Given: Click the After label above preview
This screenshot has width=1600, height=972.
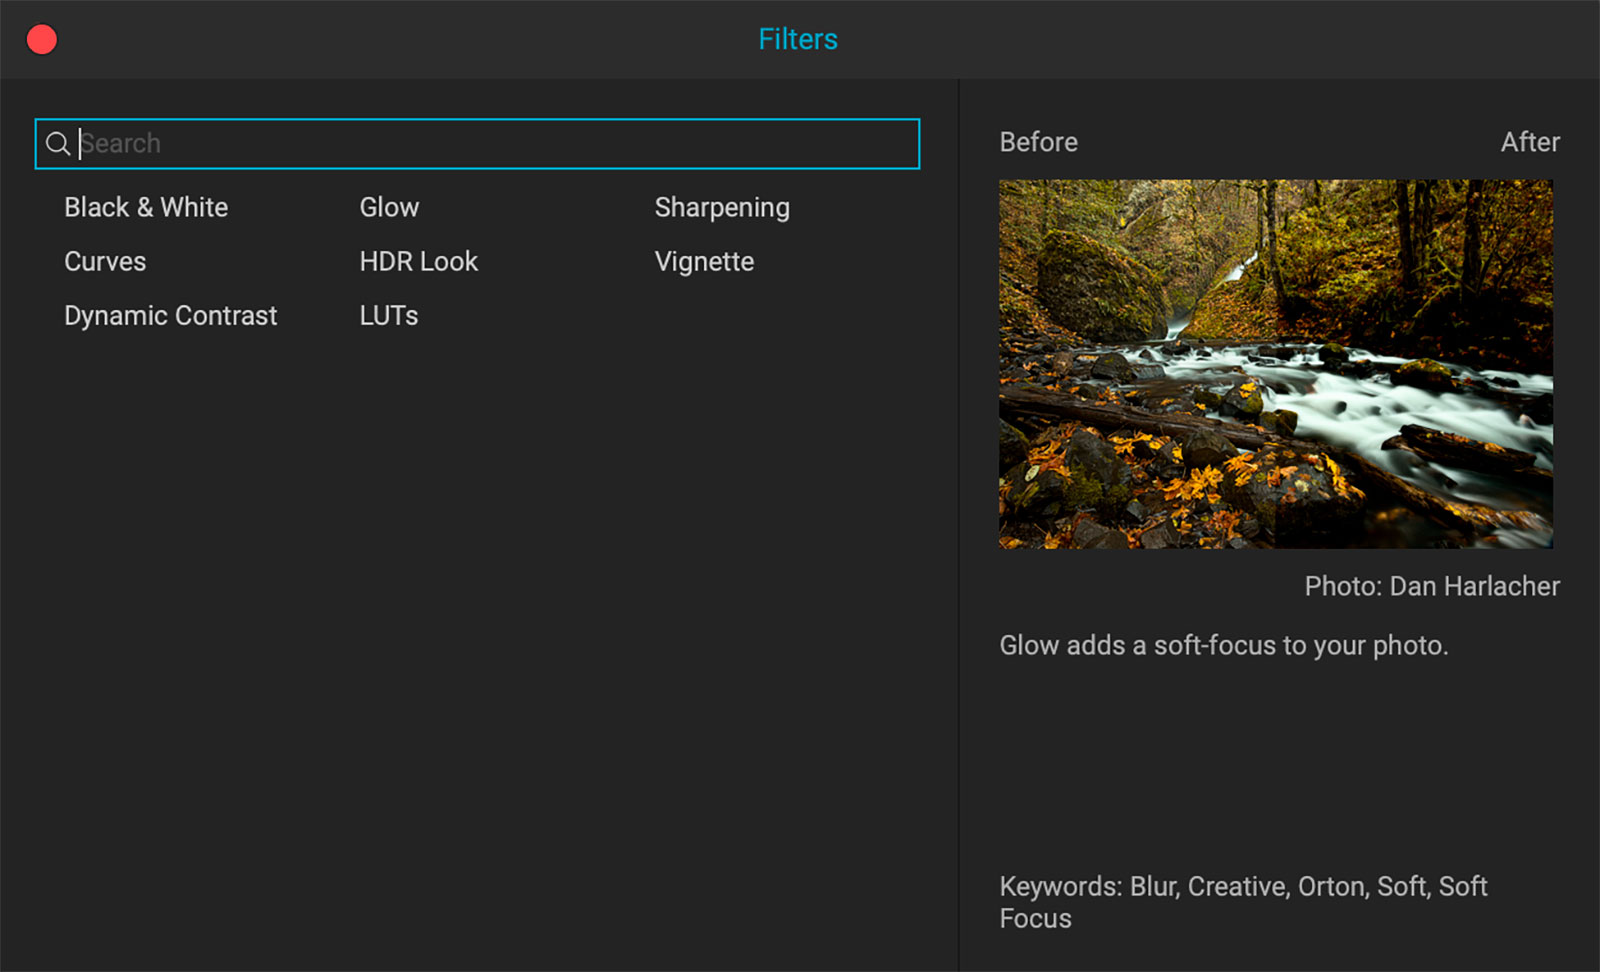Looking at the screenshot, I should [x=1529, y=142].
